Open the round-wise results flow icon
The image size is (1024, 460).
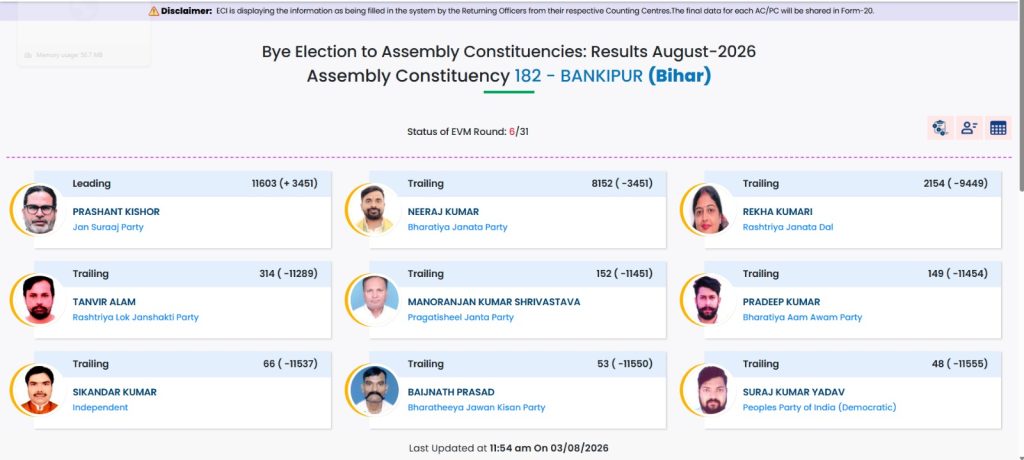940,128
